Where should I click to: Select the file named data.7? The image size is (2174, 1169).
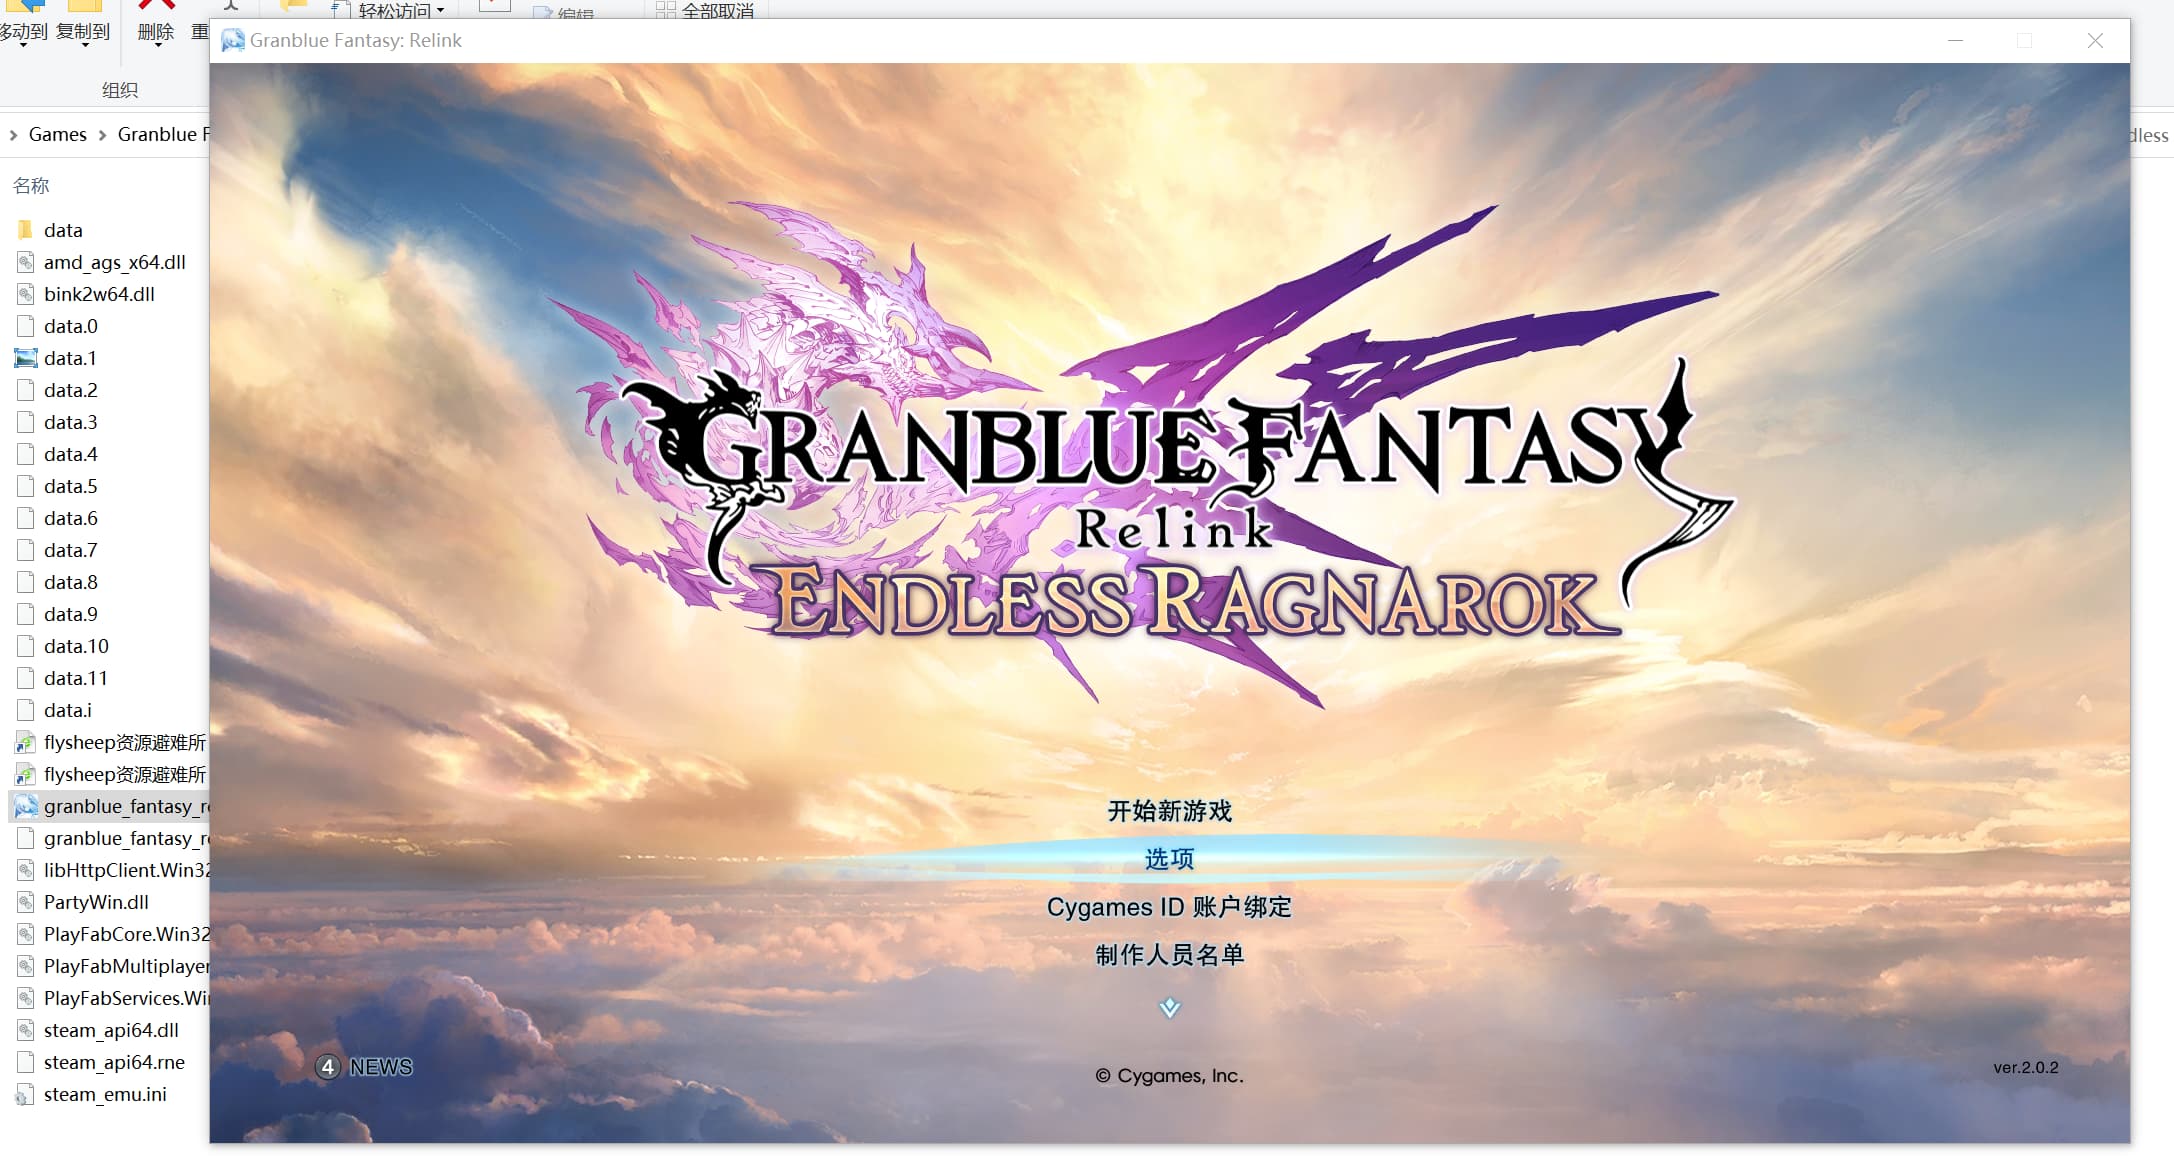click(x=71, y=550)
